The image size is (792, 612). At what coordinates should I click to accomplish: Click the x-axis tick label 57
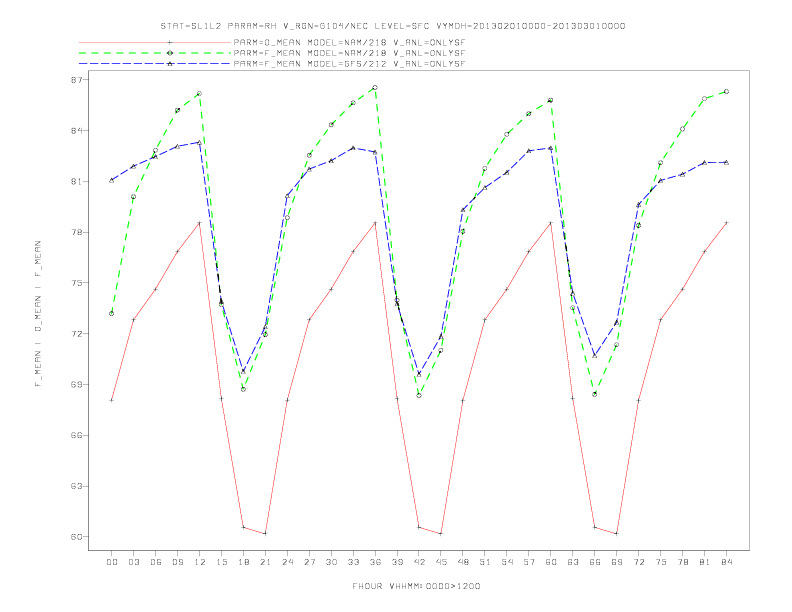point(529,562)
